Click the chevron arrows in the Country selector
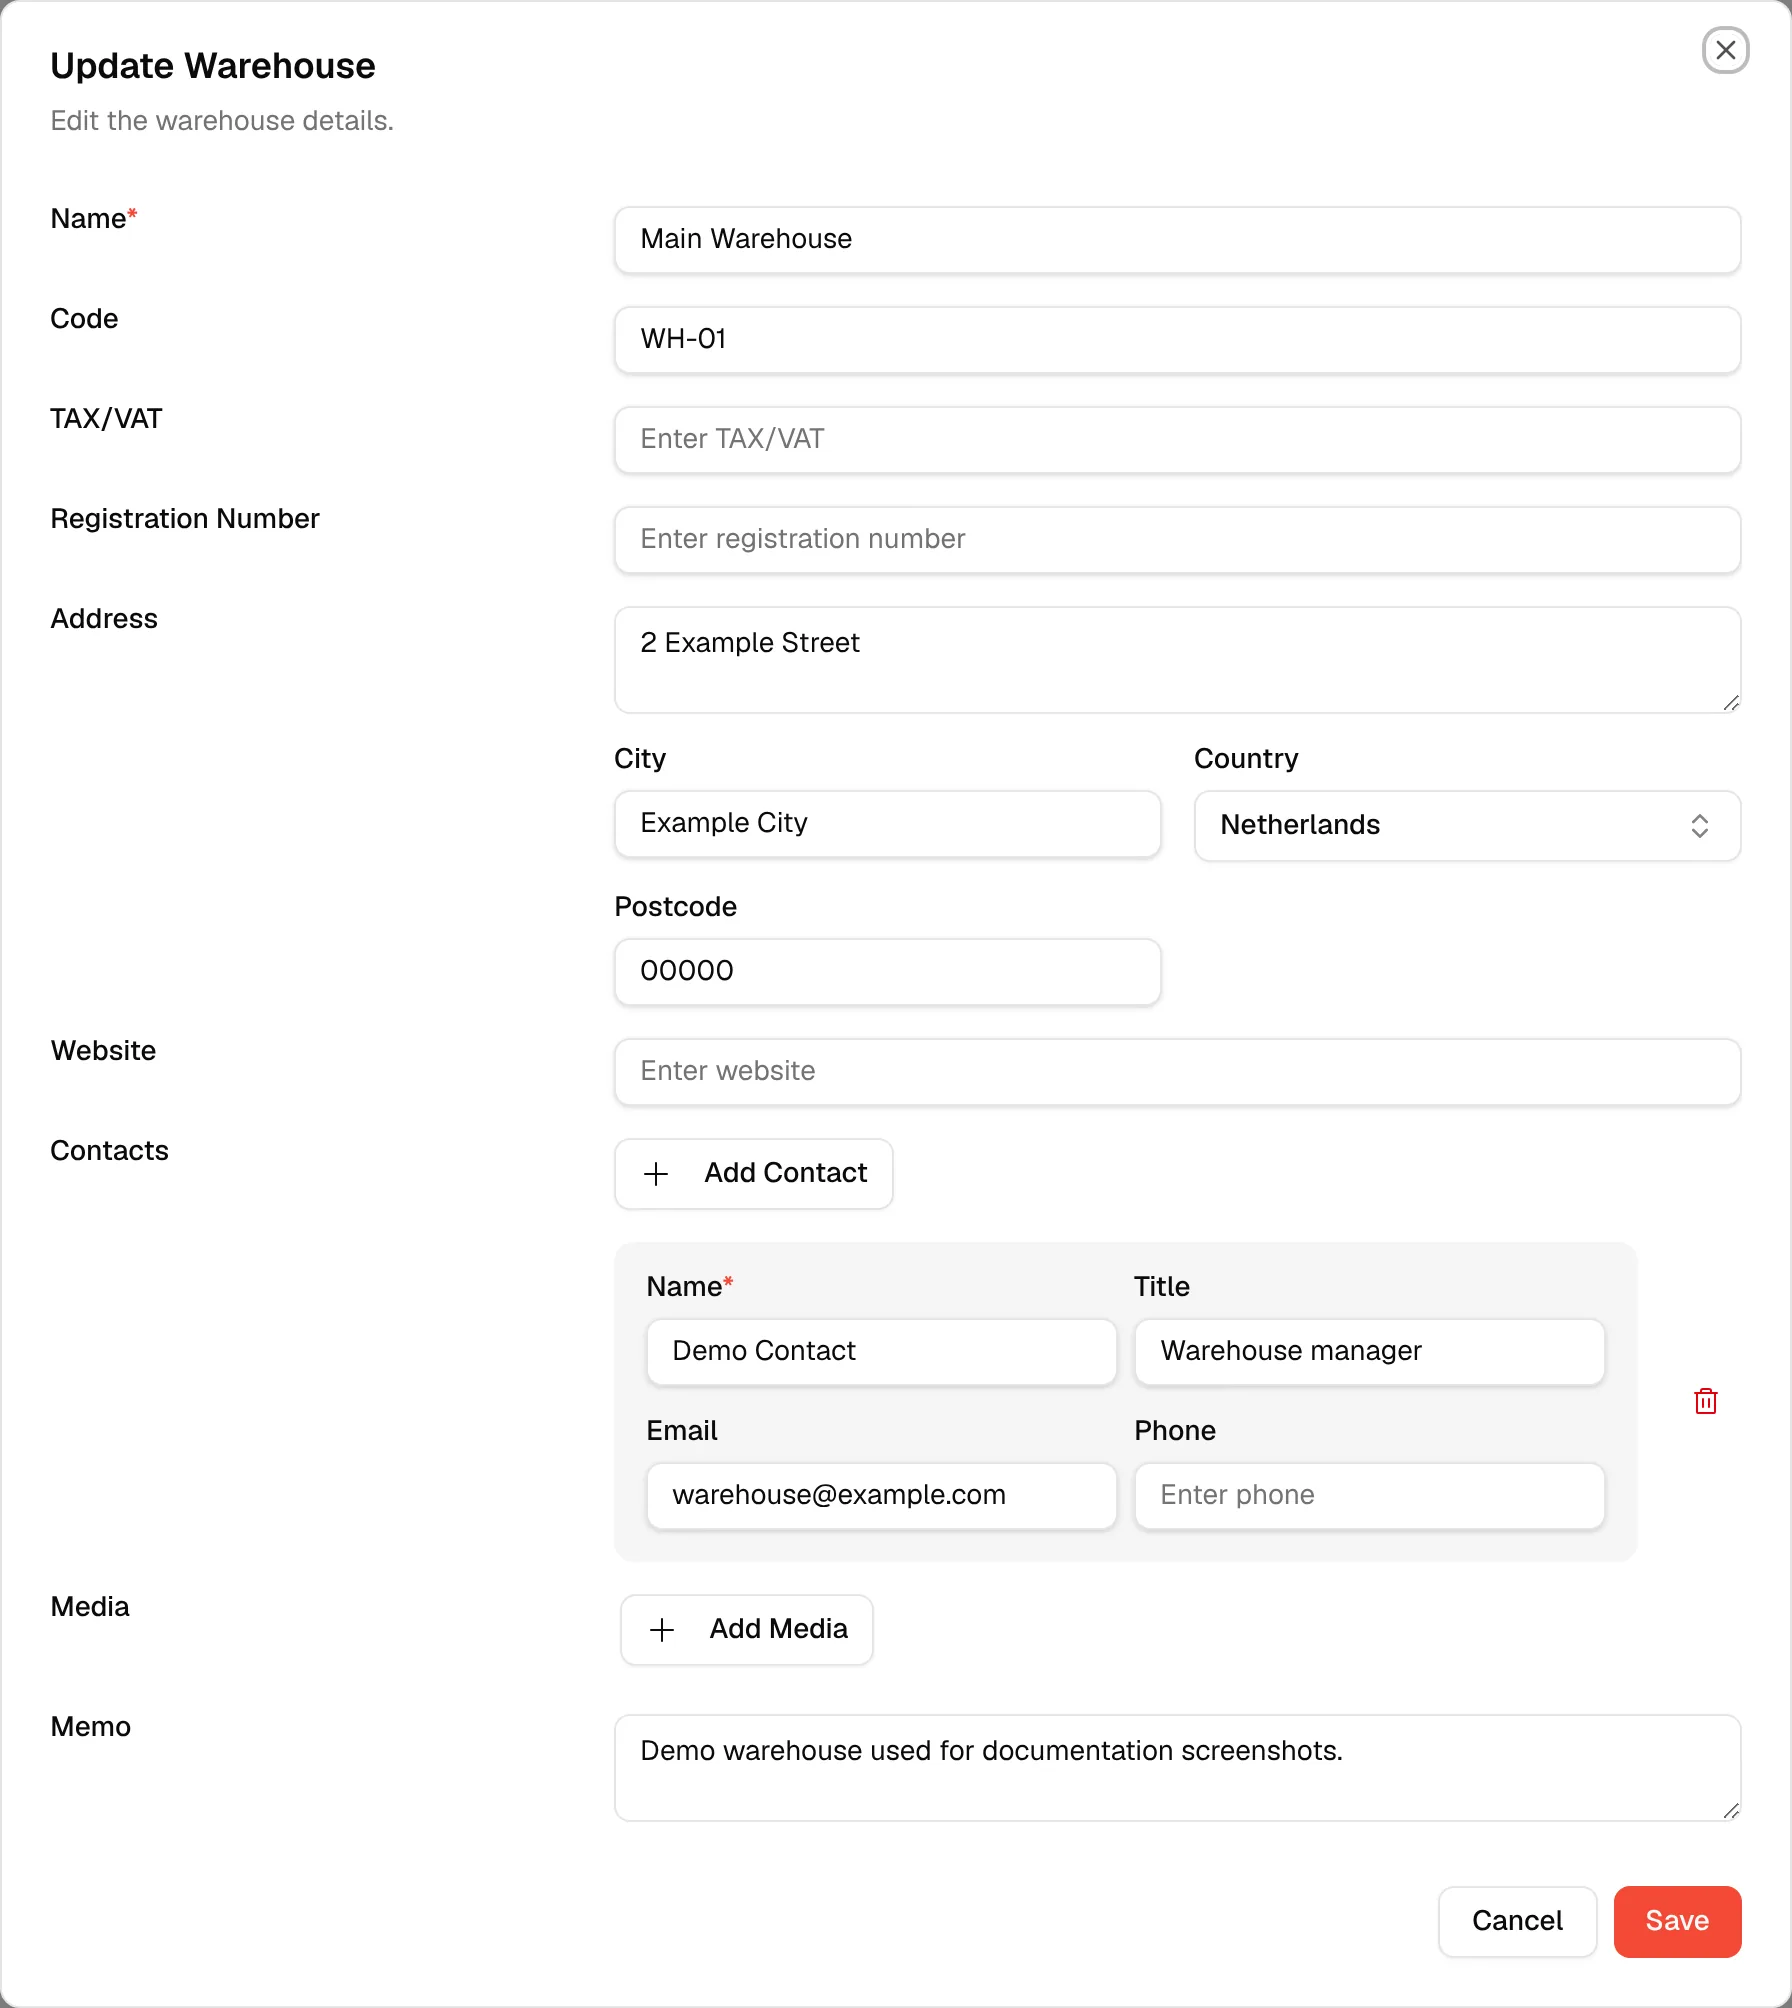 coord(1699,825)
